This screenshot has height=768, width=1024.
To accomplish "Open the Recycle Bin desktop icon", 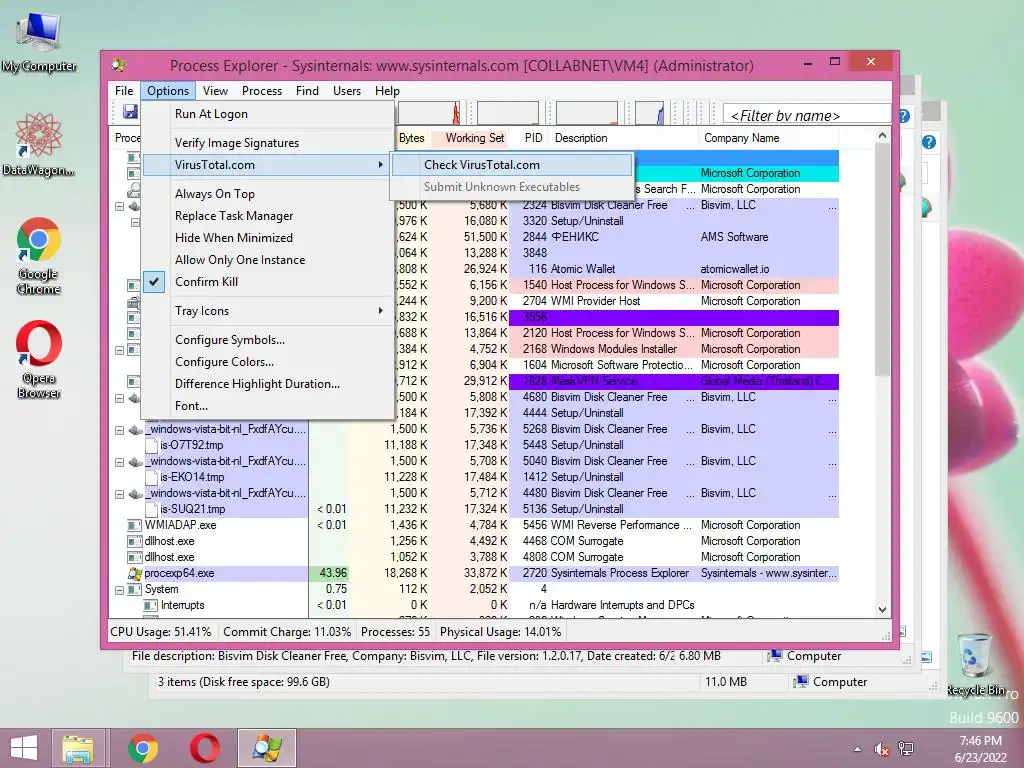I will point(976,664).
